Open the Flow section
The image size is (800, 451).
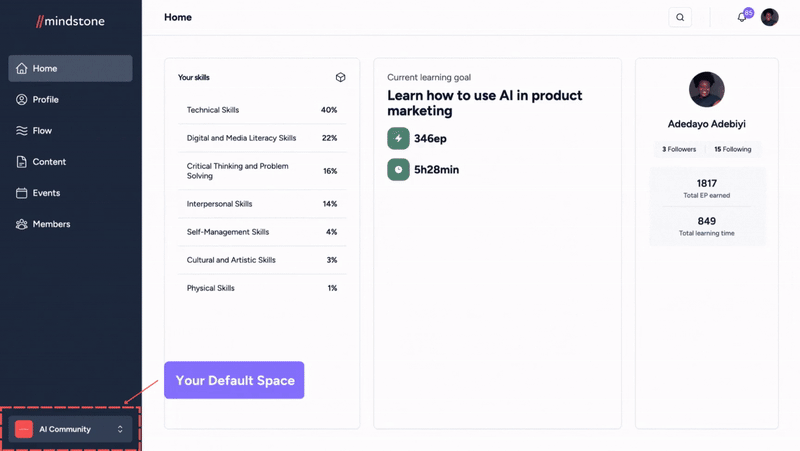point(70,131)
